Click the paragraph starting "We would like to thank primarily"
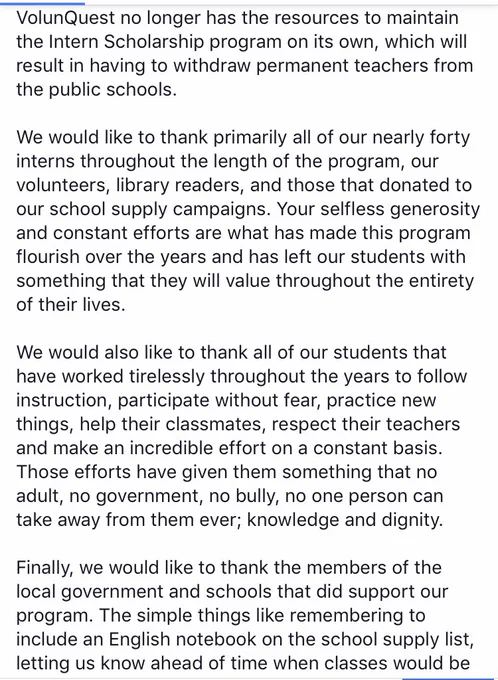This screenshot has width=498, height=680. tap(248, 221)
